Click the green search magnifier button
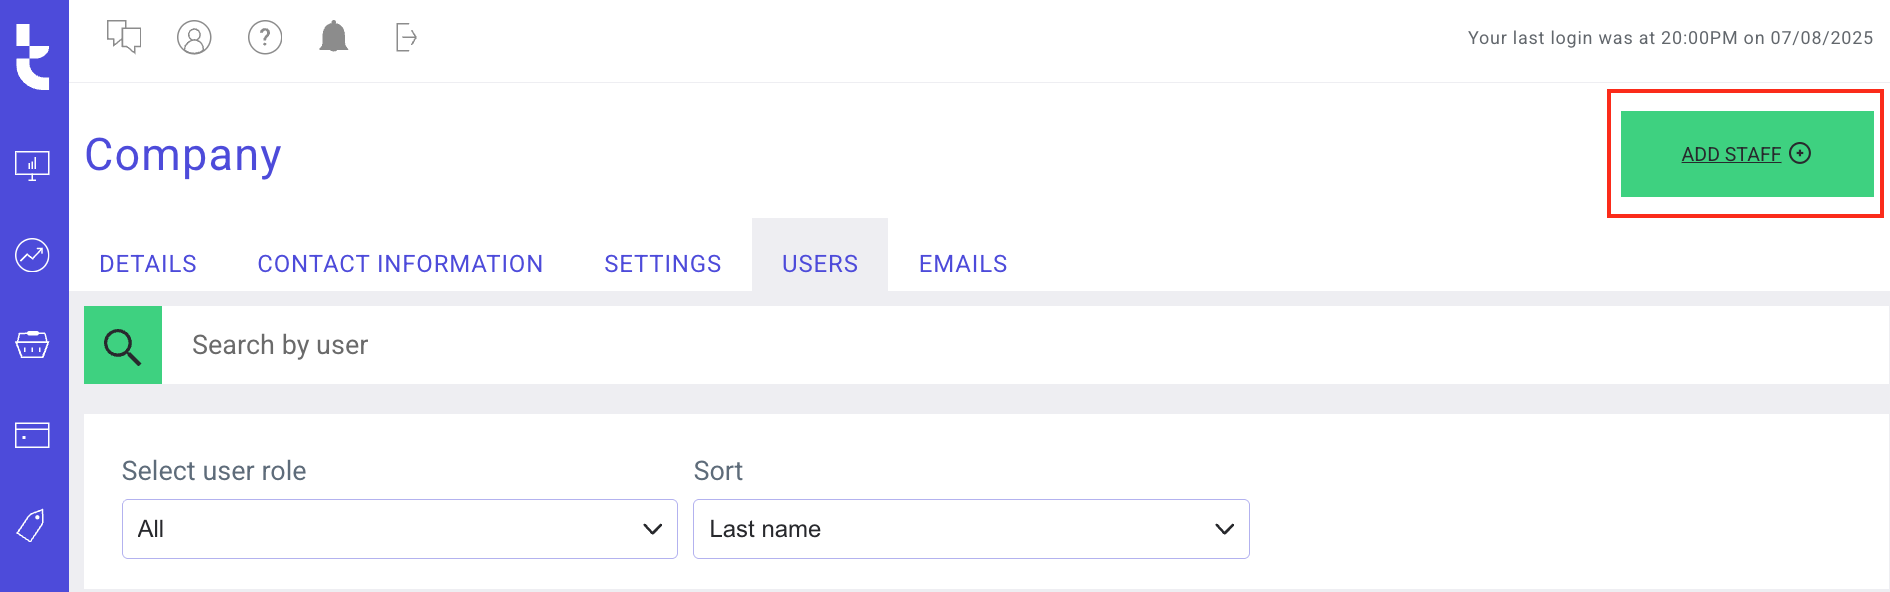The height and width of the screenshot is (592, 1890). [123, 345]
